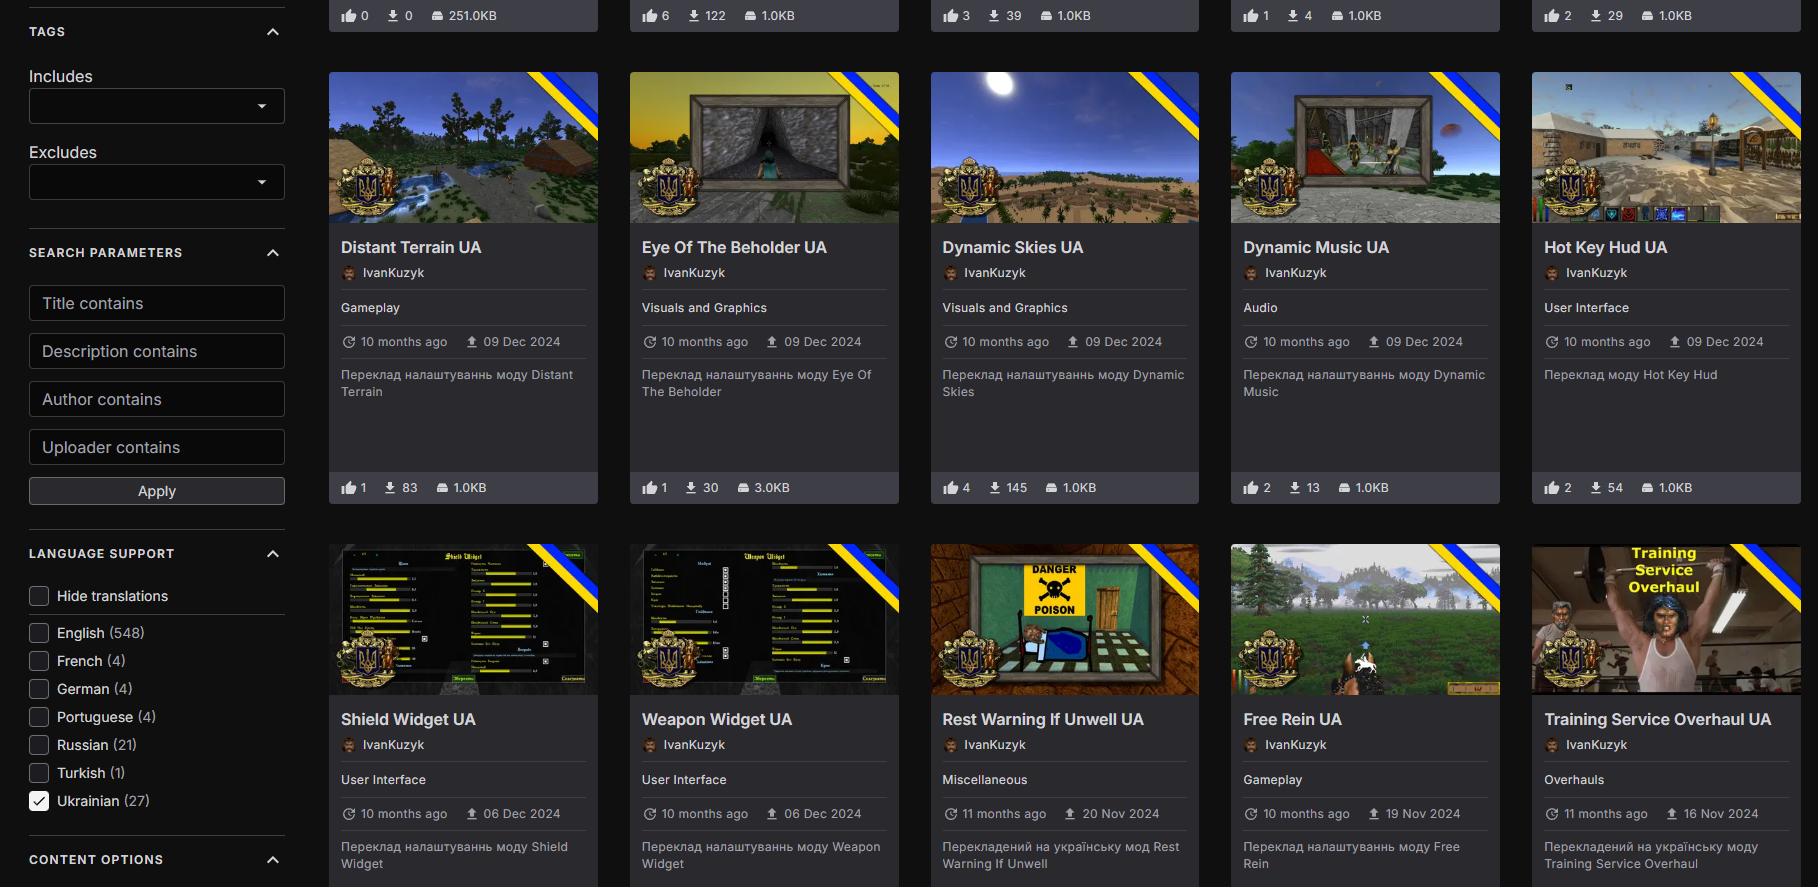The width and height of the screenshot is (1818, 887).
Task: Open the Excludes tags dropdown
Action: point(157,182)
